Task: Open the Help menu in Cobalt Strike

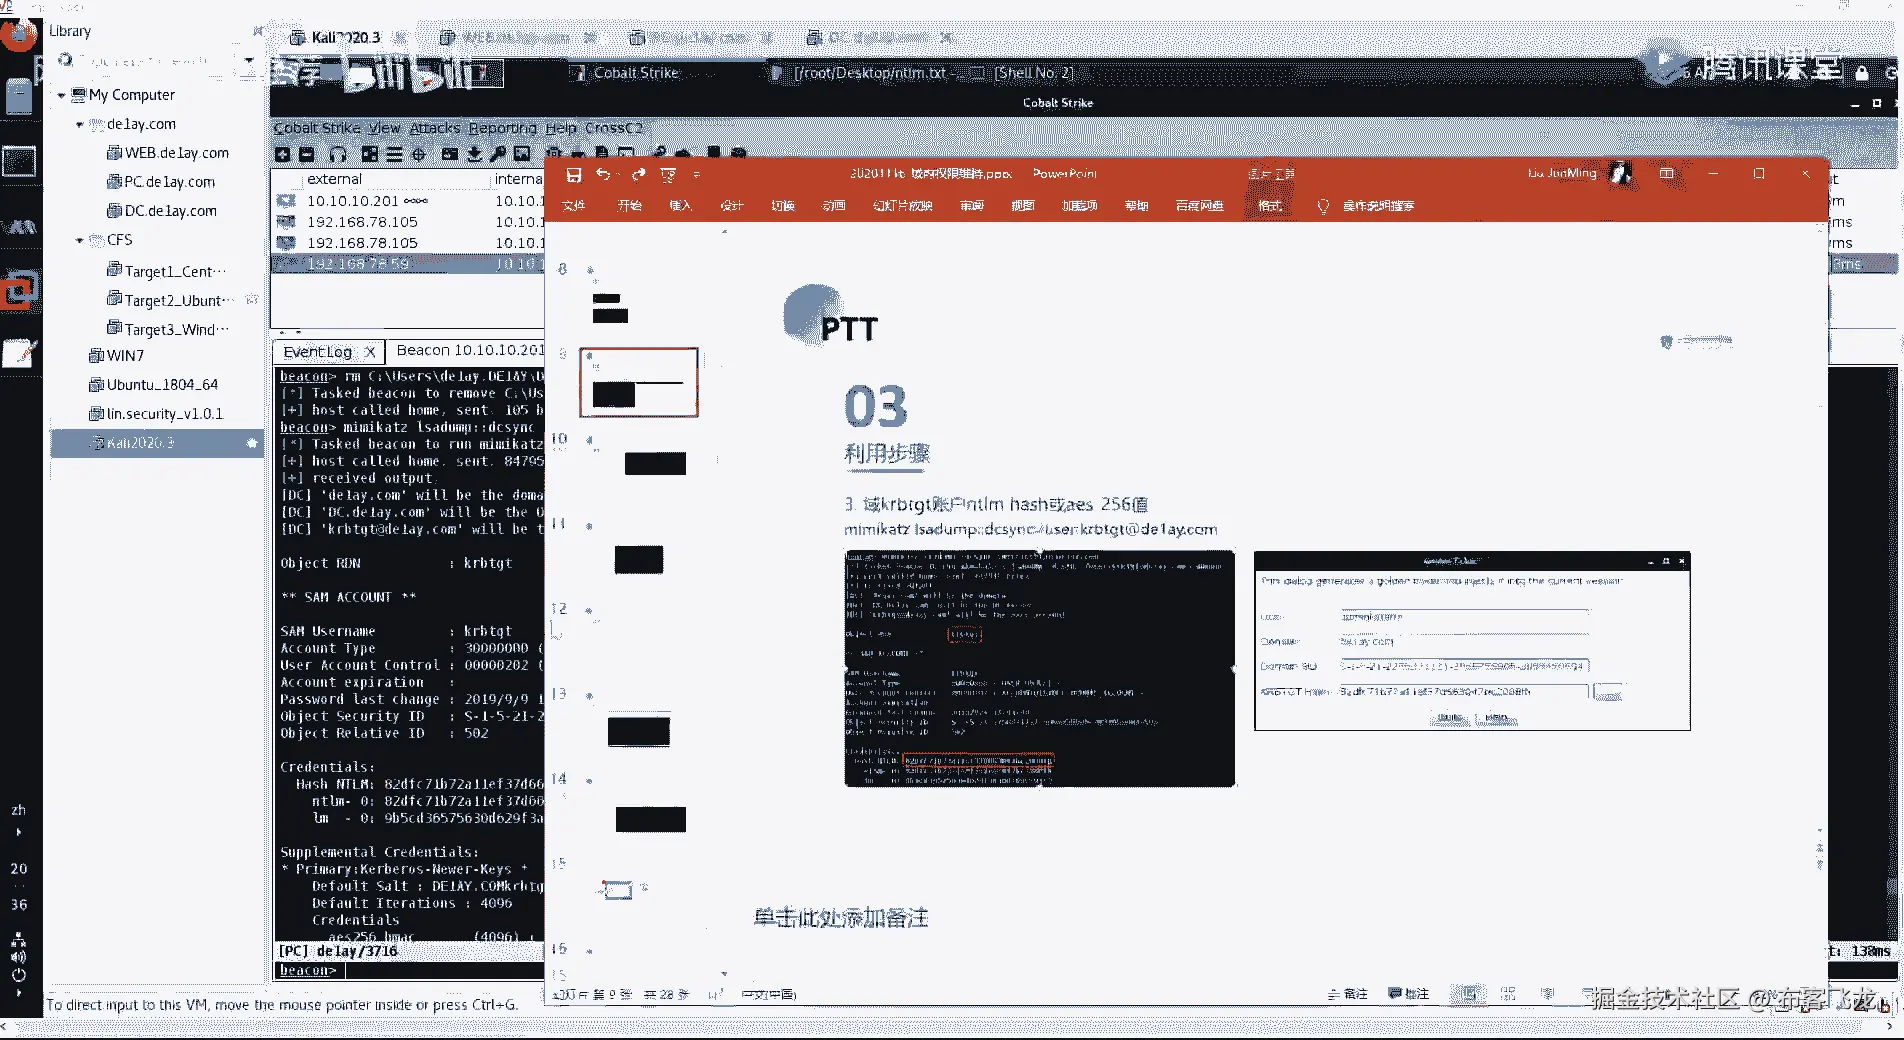Action: 561,128
